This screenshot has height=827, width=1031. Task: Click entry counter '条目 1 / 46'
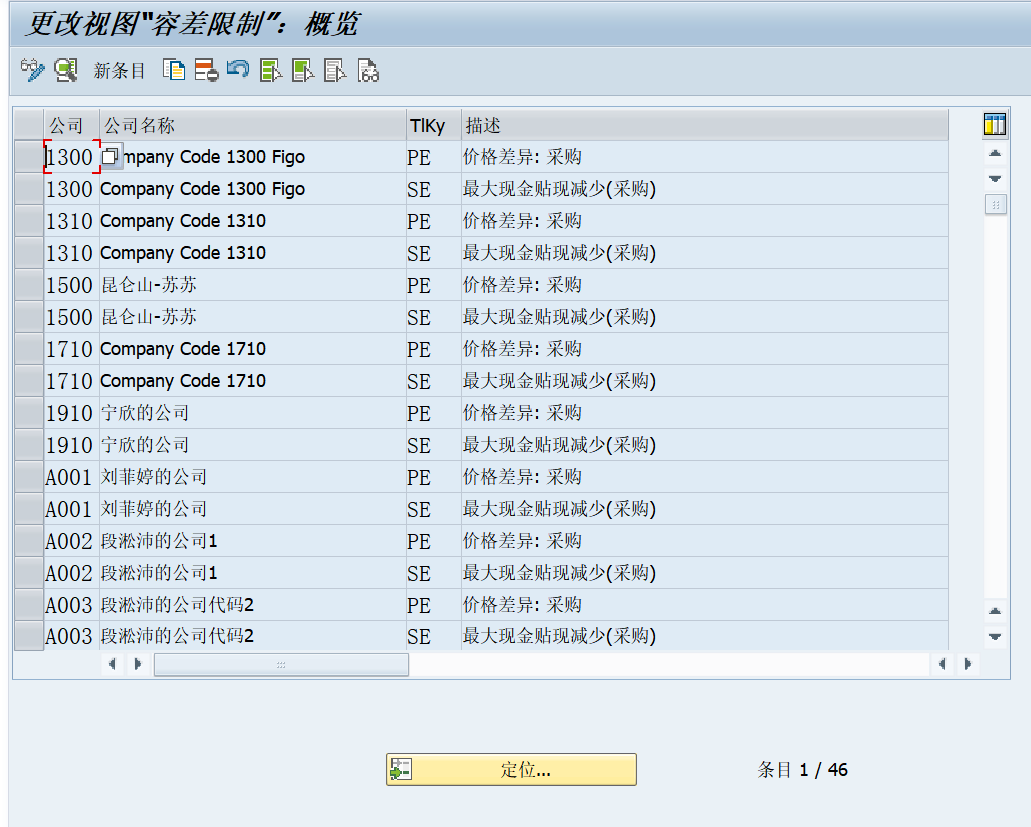(802, 770)
